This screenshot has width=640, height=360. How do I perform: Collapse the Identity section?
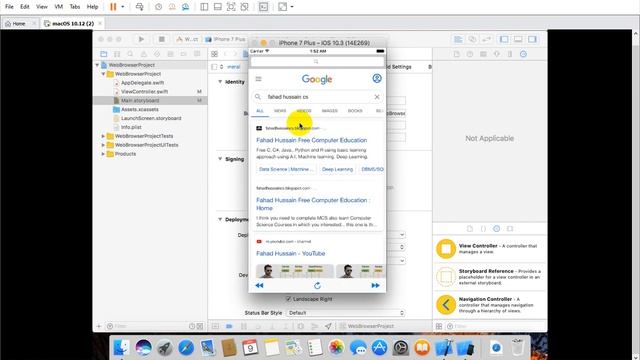(220, 82)
